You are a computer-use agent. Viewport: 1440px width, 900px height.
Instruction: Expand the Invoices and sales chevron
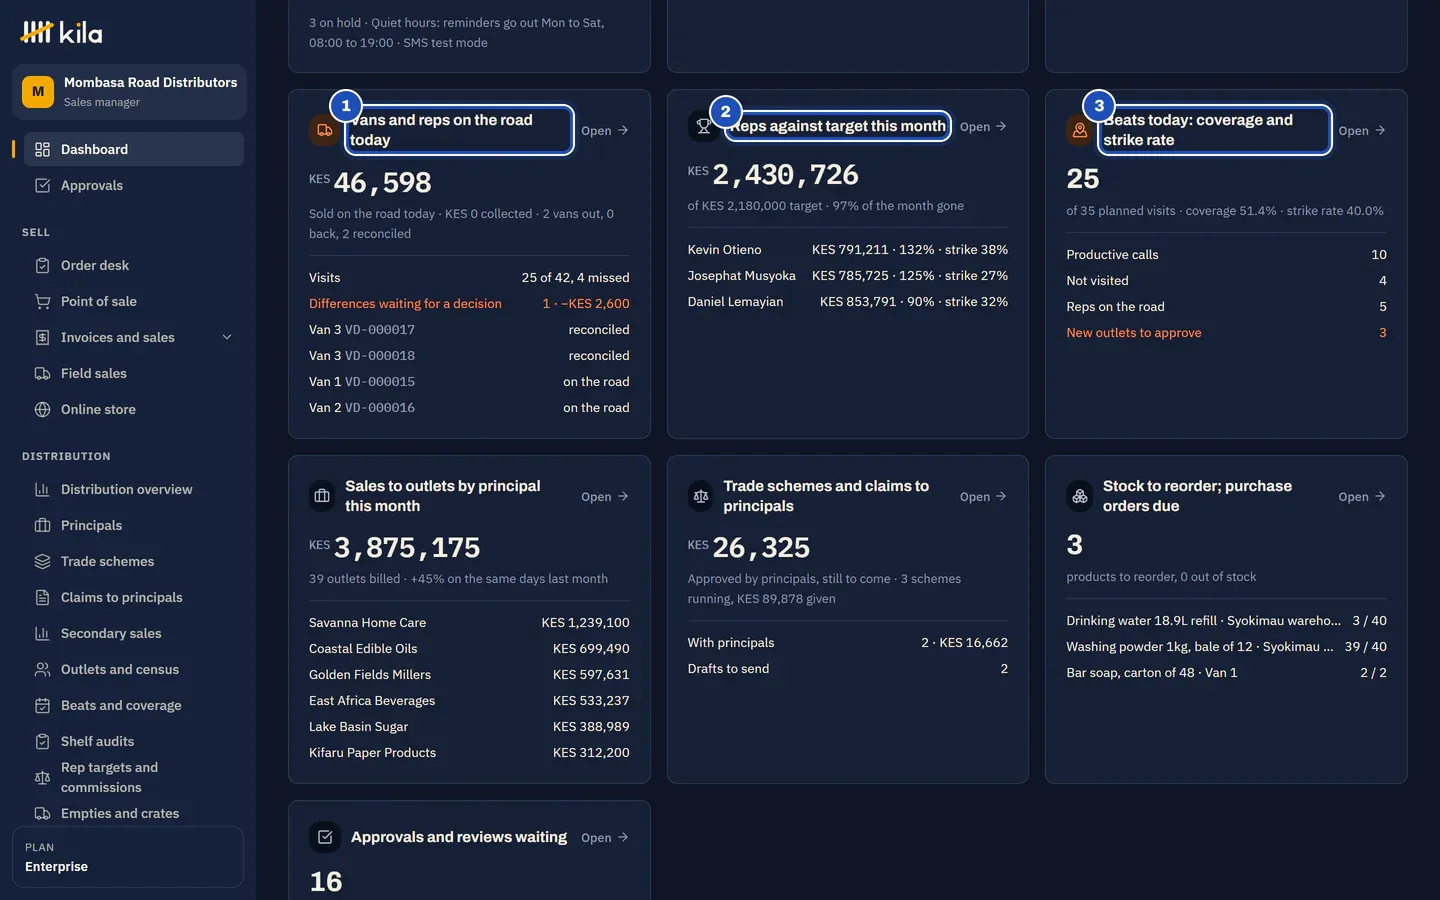coord(227,337)
